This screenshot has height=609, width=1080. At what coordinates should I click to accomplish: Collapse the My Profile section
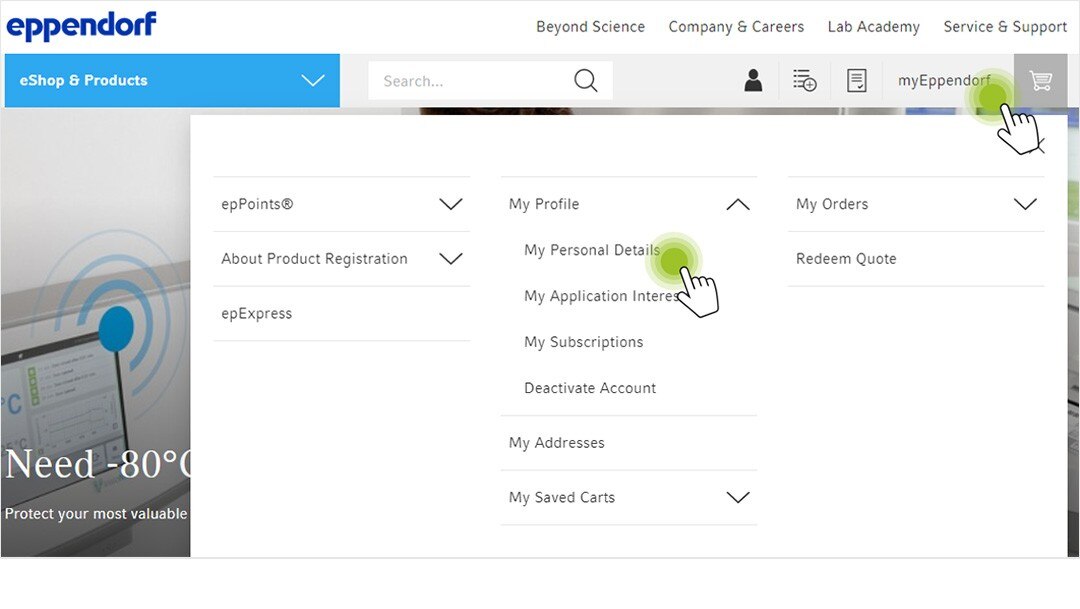pyautogui.click(x=738, y=204)
